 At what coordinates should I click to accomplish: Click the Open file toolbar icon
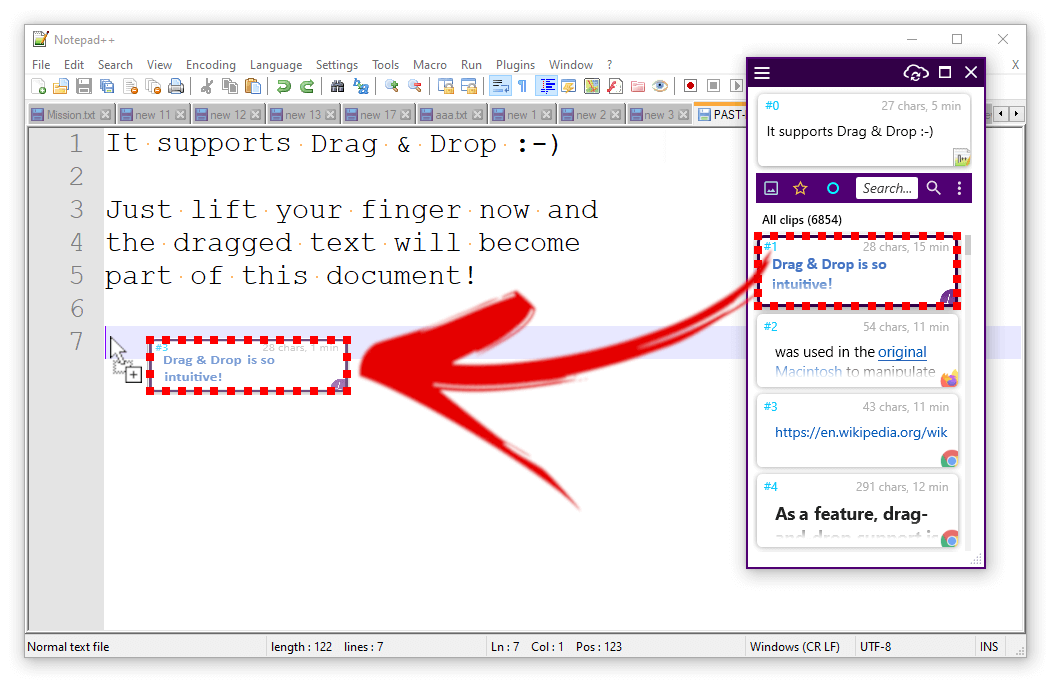click(x=61, y=86)
